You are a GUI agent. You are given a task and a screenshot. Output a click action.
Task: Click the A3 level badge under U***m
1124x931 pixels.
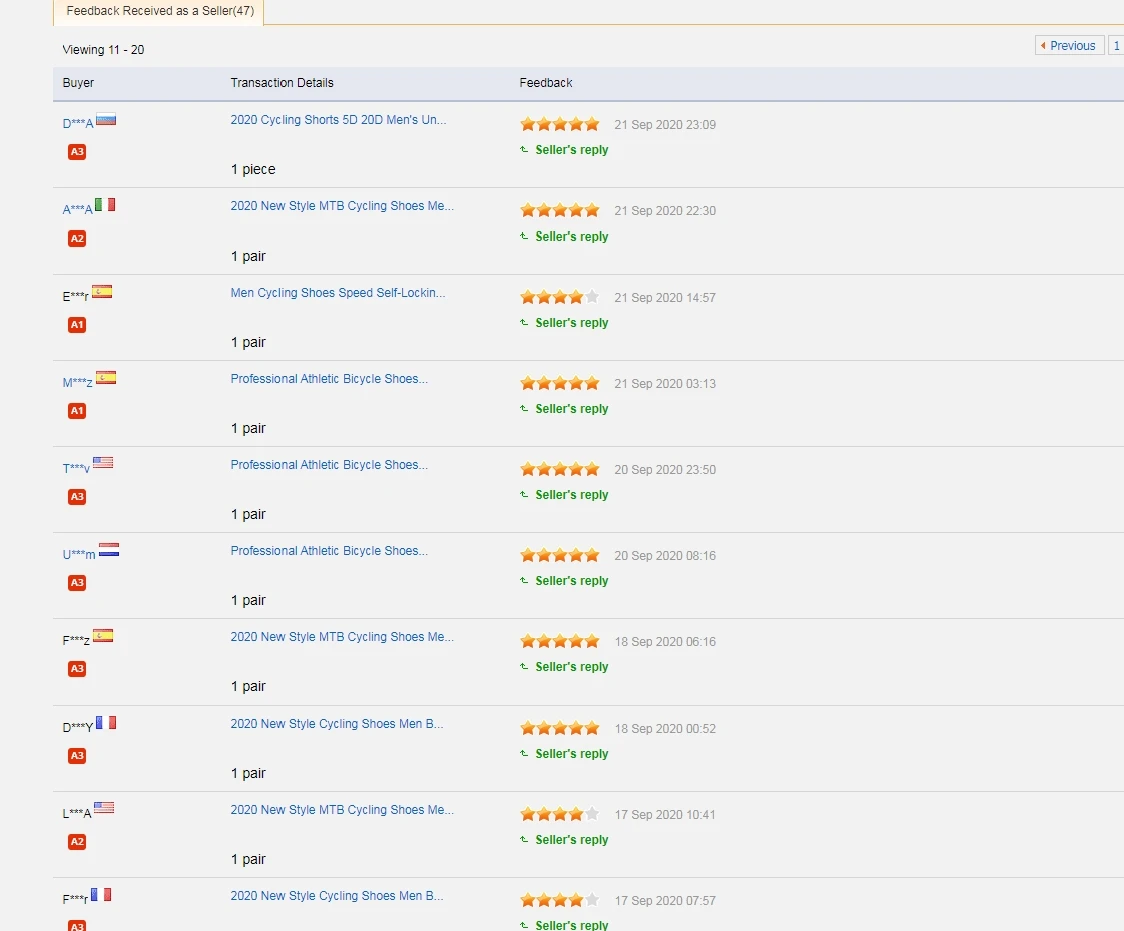click(77, 583)
